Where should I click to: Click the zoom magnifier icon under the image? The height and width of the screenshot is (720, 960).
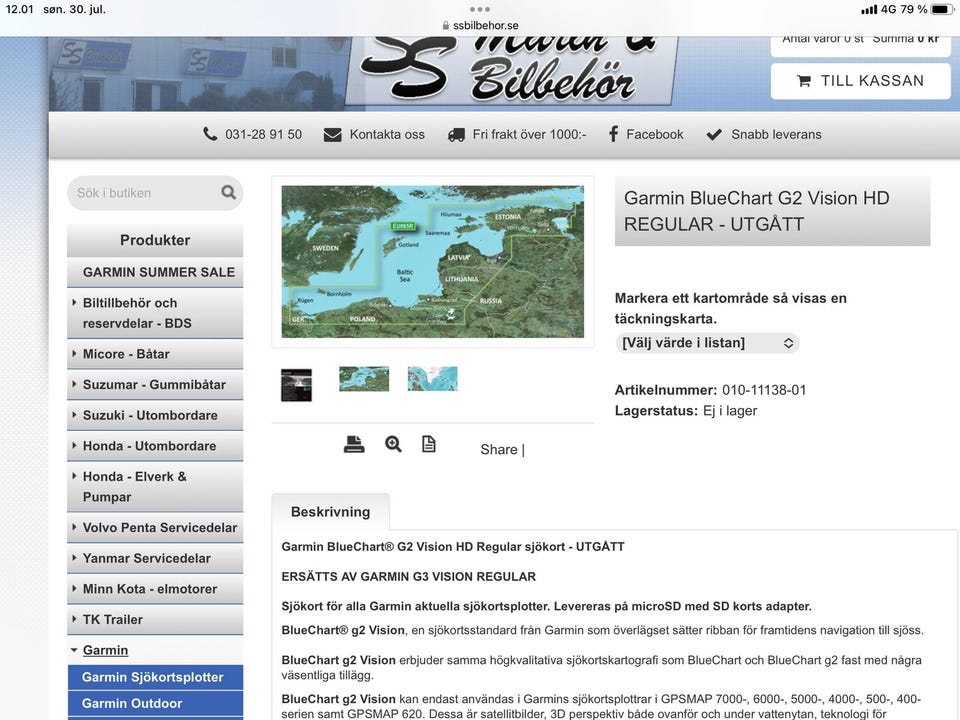point(393,444)
